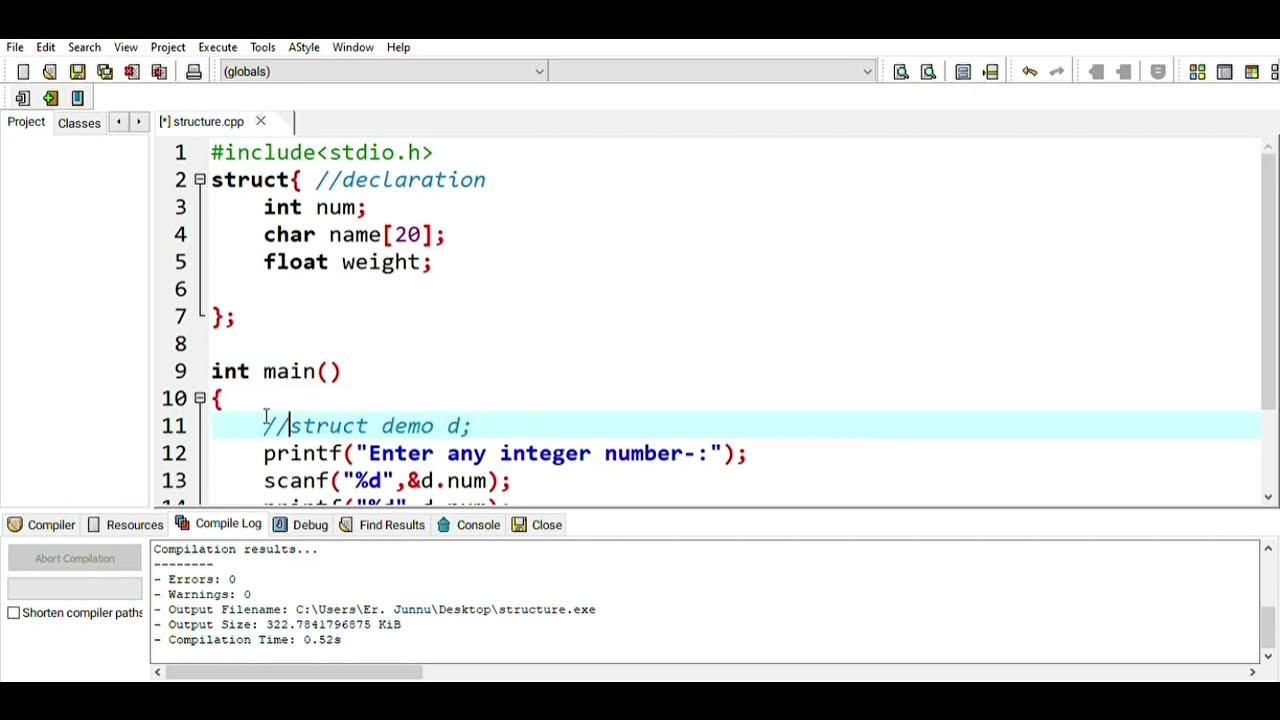The image size is (1280, 720).
Task: Click on 'float weight;' code line
Action: point(347,262)
